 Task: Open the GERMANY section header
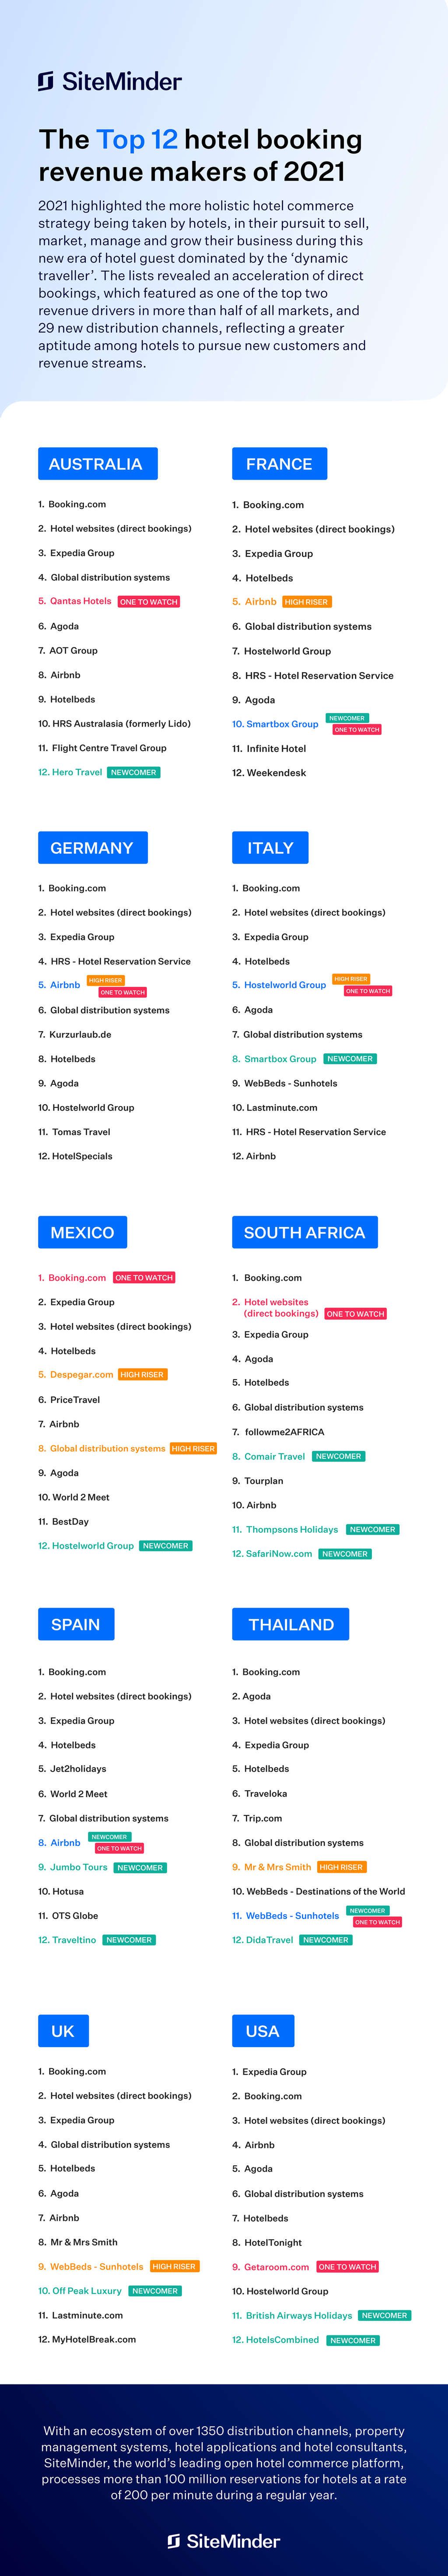(x=92, y=847)
